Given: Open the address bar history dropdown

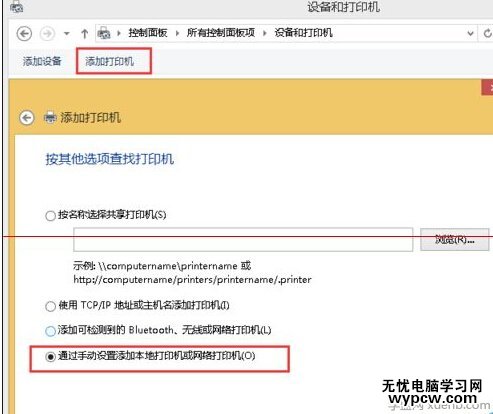Looking at the screenshot, I should click(470, 33).
